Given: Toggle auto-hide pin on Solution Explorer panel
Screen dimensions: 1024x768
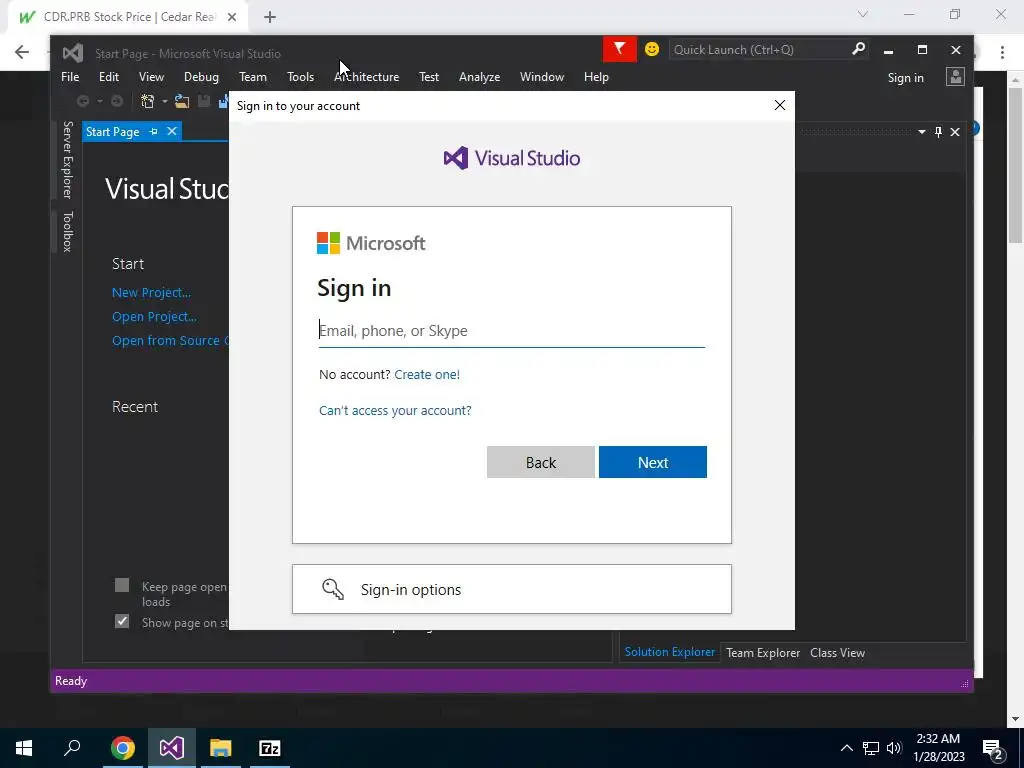Looking at the screenshot, I should coord(938,132).
